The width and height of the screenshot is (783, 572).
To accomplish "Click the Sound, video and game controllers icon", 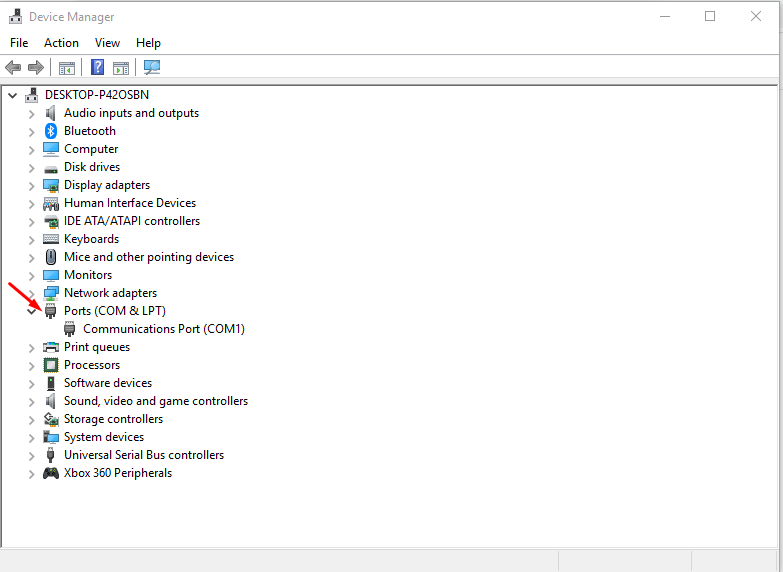I will click(x=50, y=401).
